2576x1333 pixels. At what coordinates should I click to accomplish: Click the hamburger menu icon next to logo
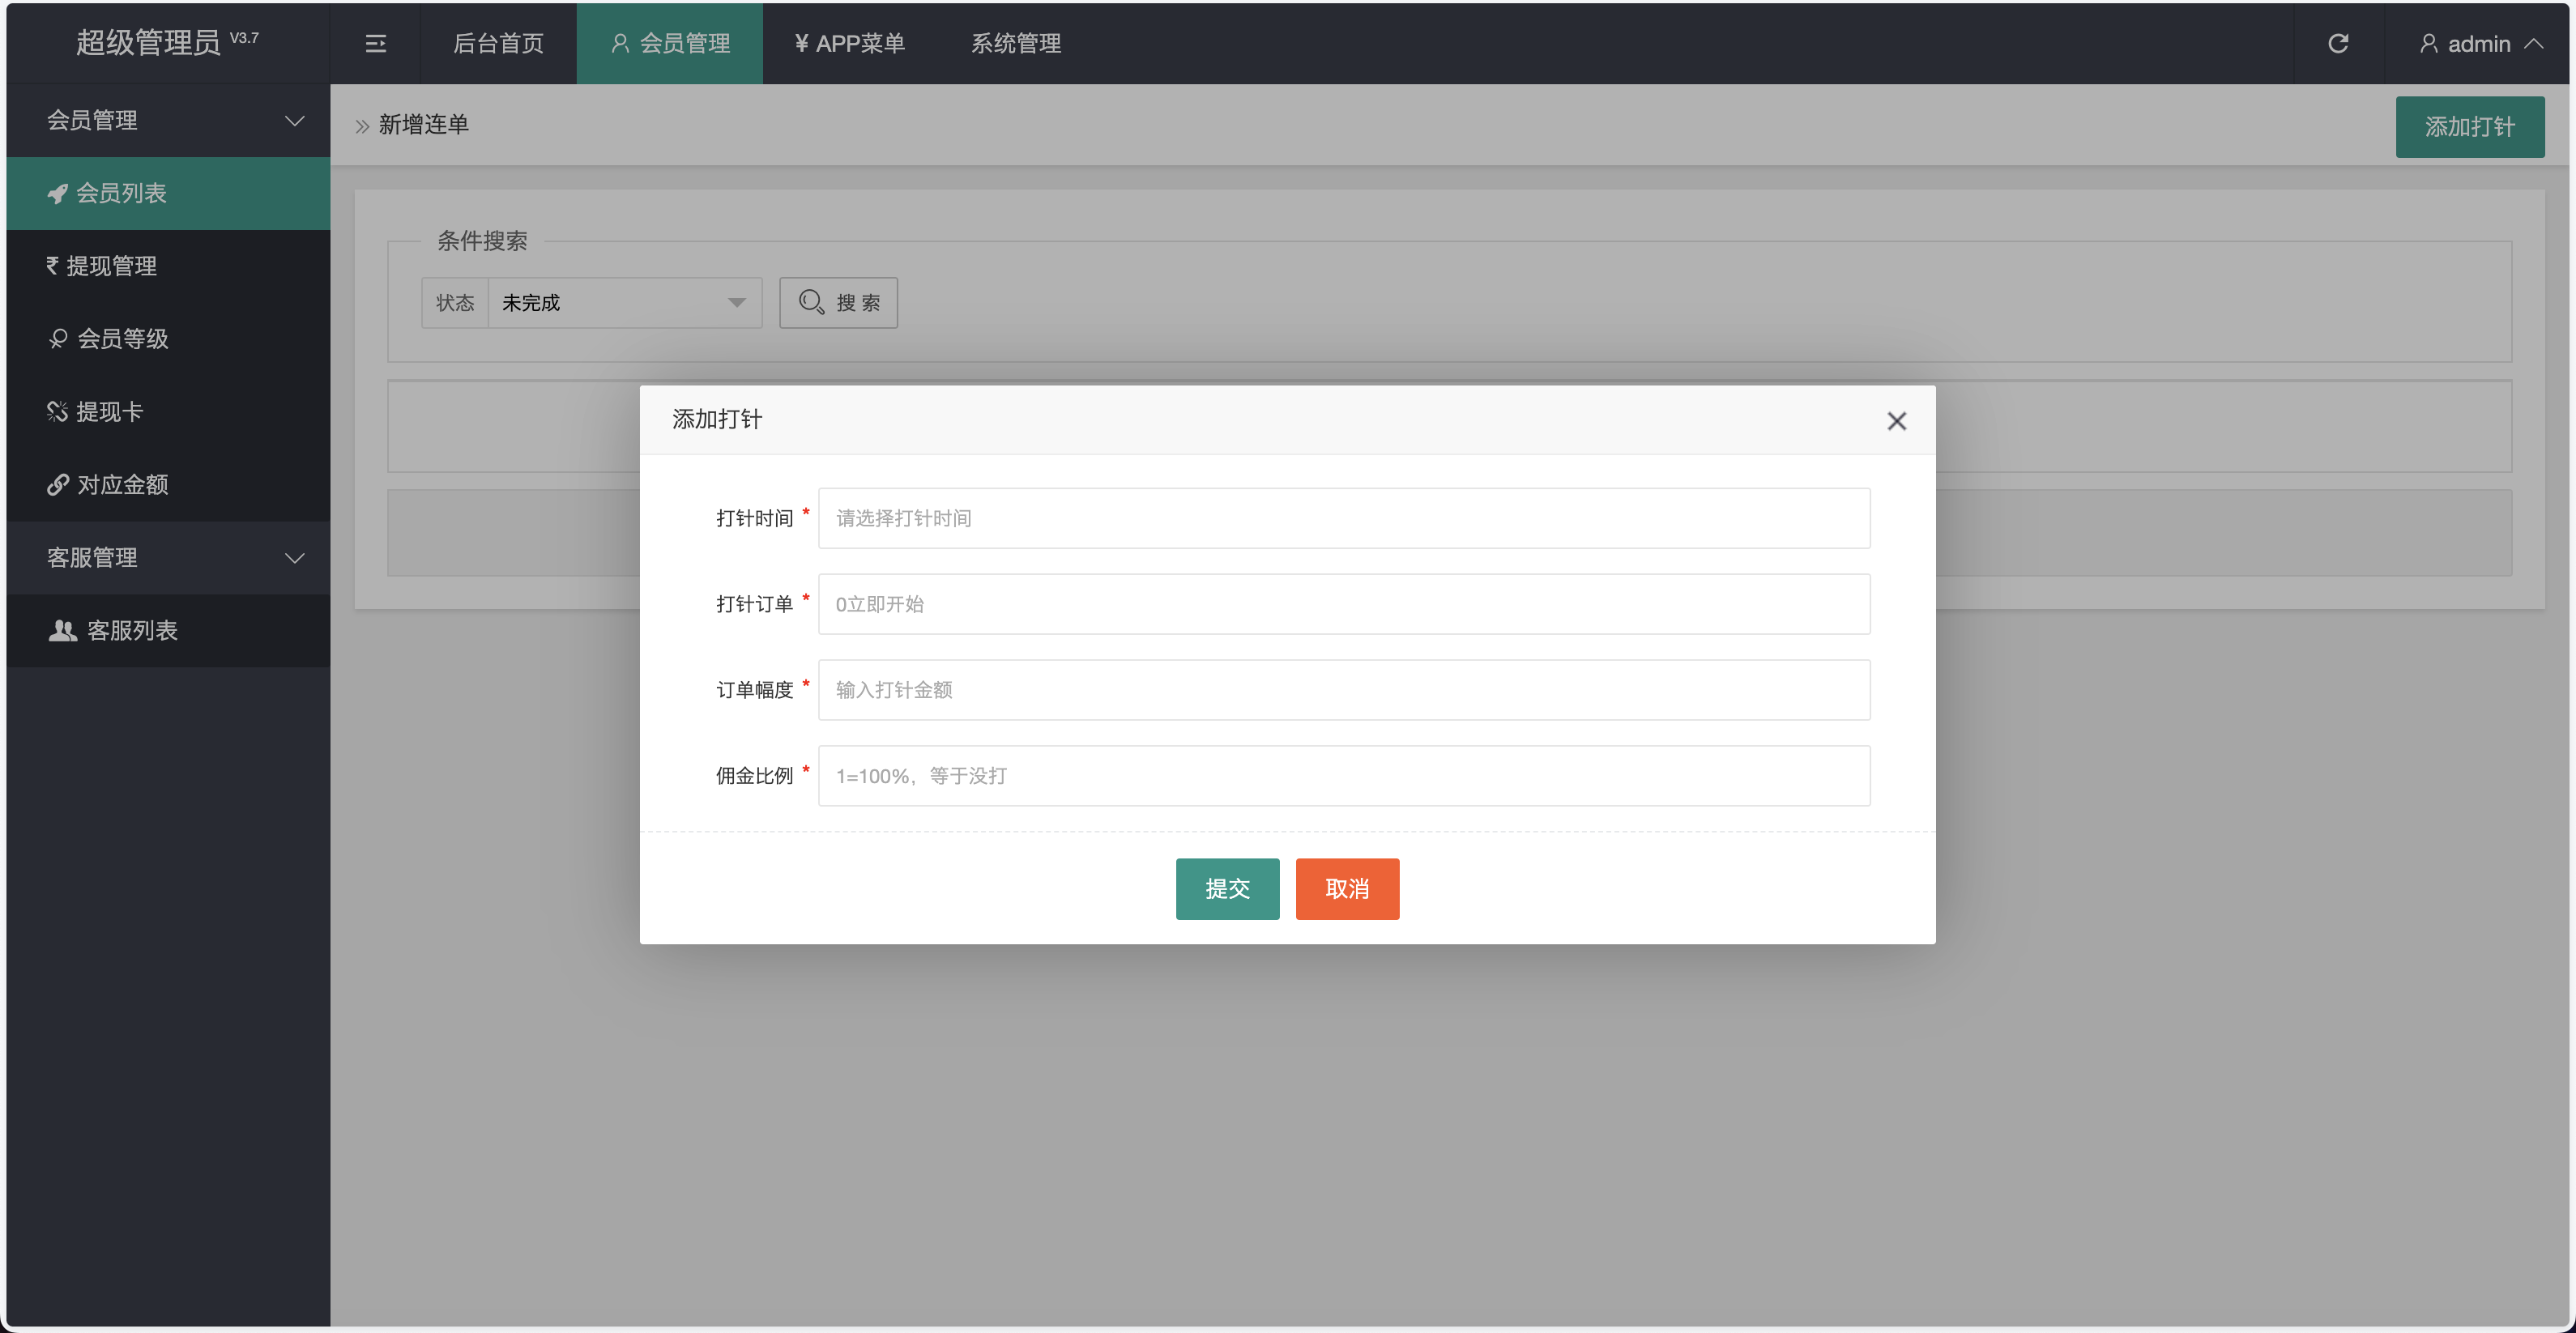375,43
